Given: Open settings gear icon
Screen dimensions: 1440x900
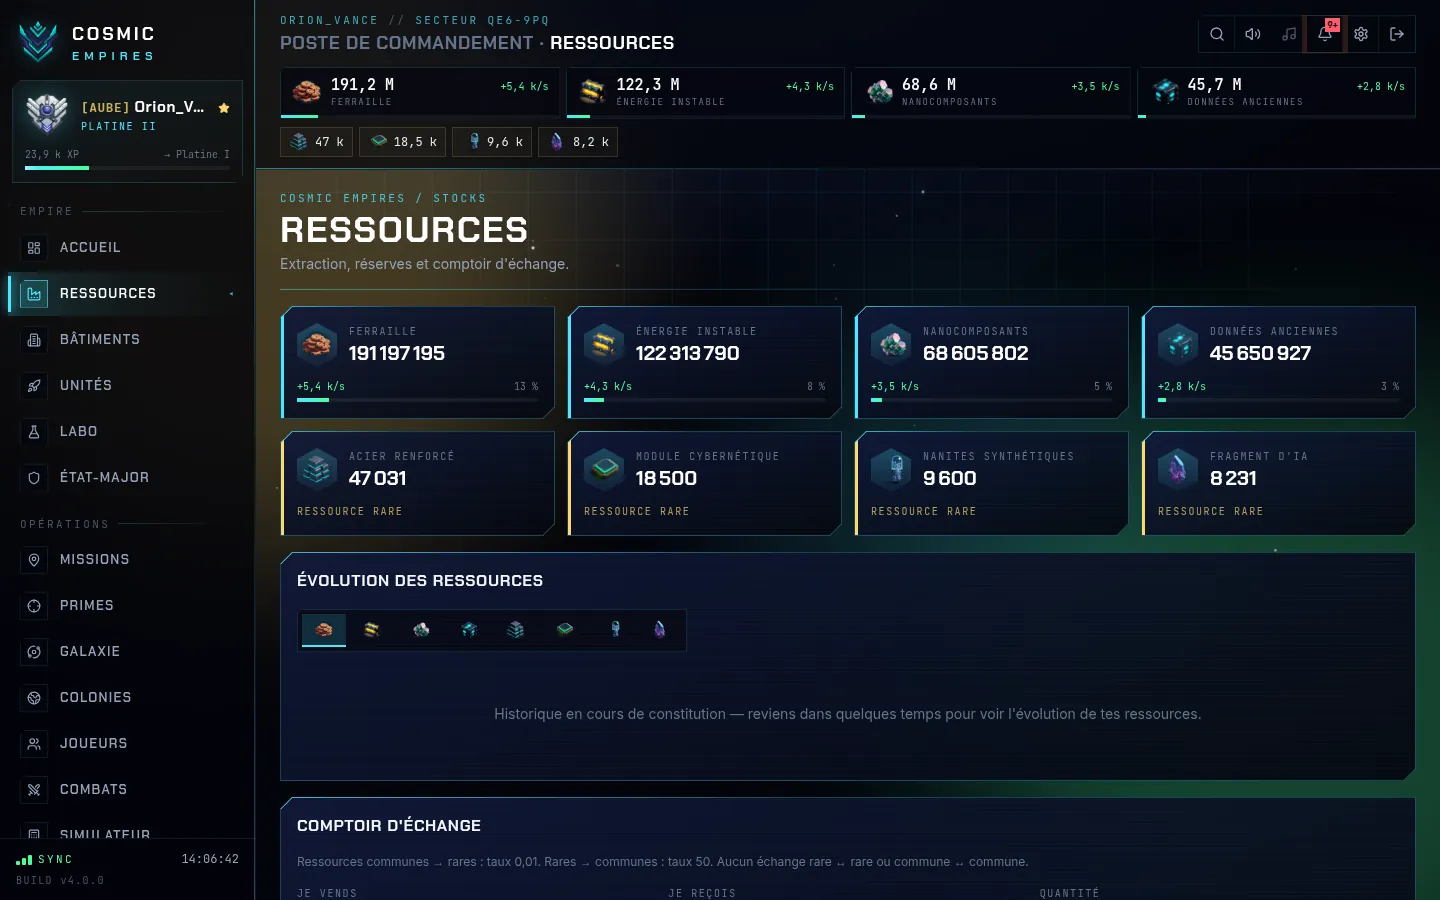Looking at the screenshot, I should tap(1361, 34).
